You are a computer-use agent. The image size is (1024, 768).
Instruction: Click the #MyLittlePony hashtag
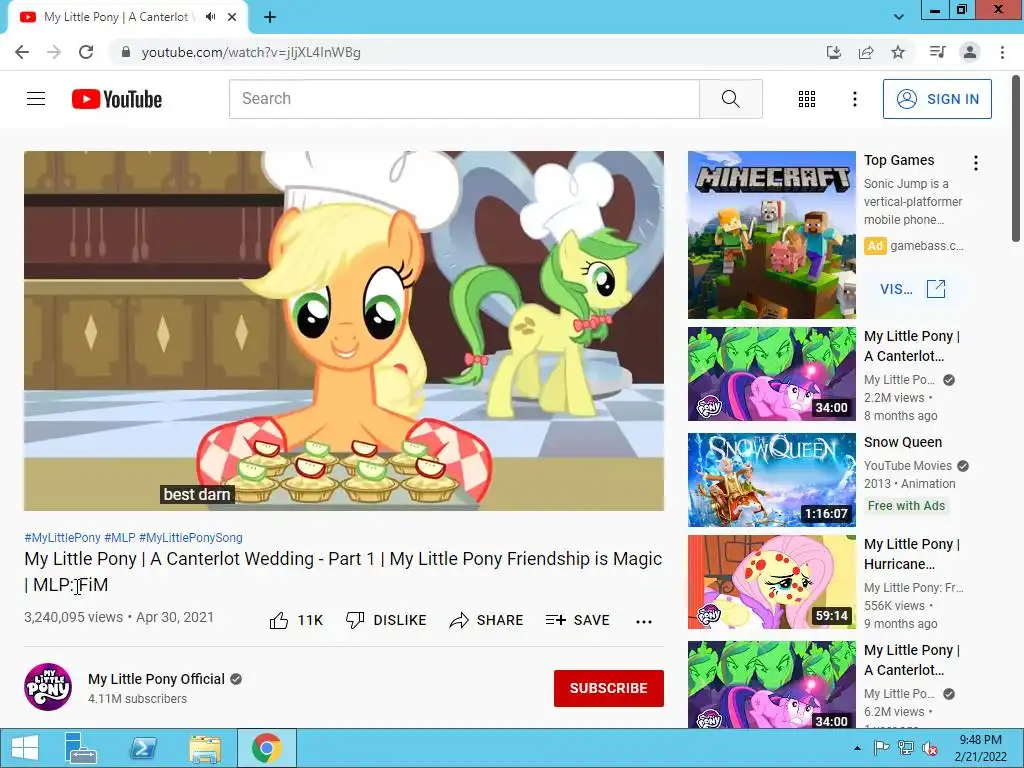pyautogui.click(x=63, y=537)
